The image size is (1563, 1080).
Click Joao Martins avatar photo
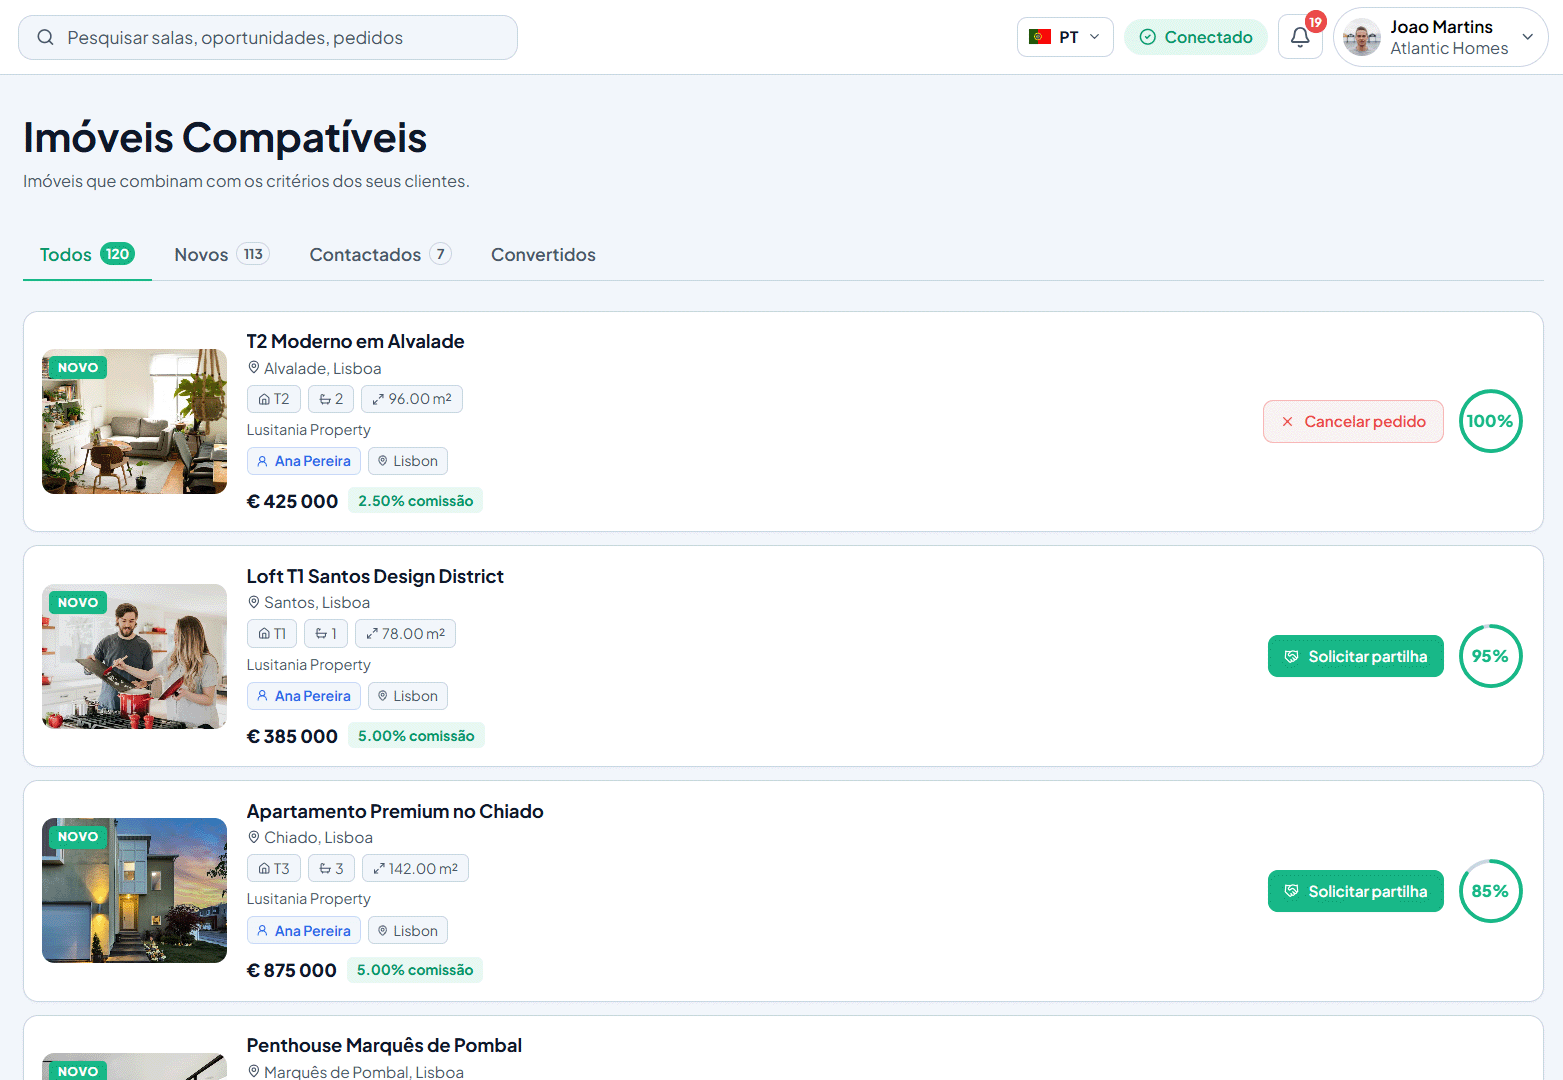click(x=1362, y=38)
